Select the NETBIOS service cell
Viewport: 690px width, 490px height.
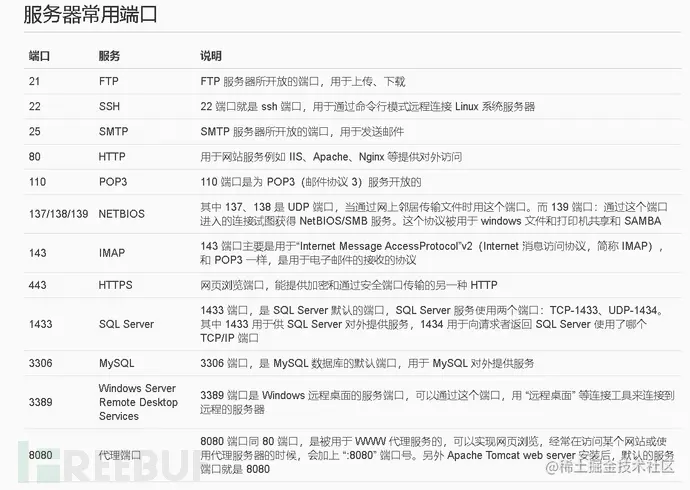121,214
